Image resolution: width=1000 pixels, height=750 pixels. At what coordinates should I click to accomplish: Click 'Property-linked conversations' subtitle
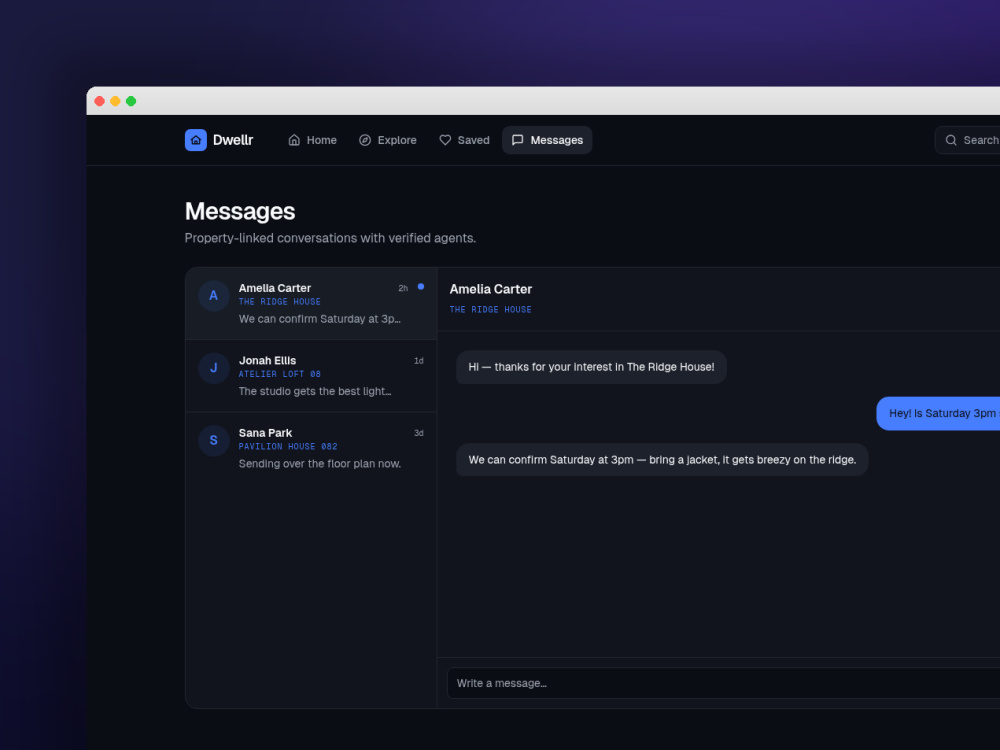[x=330, y=238]
